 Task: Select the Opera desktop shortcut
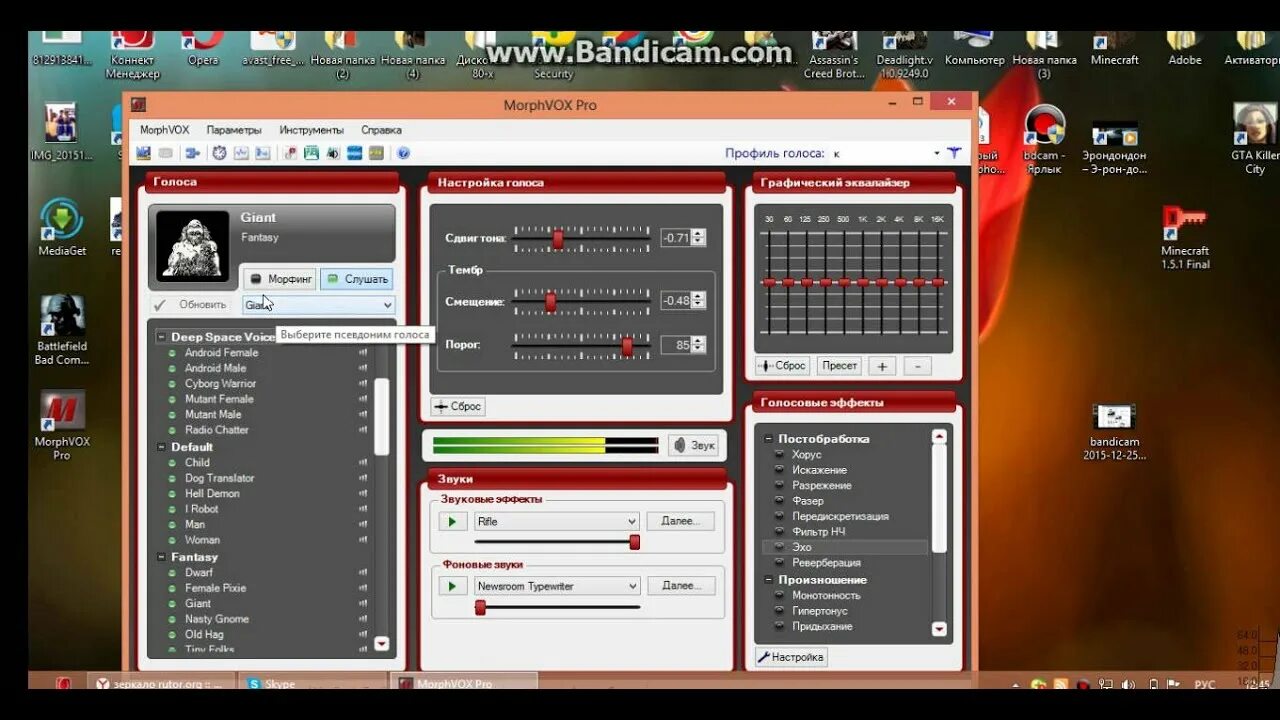203,48
